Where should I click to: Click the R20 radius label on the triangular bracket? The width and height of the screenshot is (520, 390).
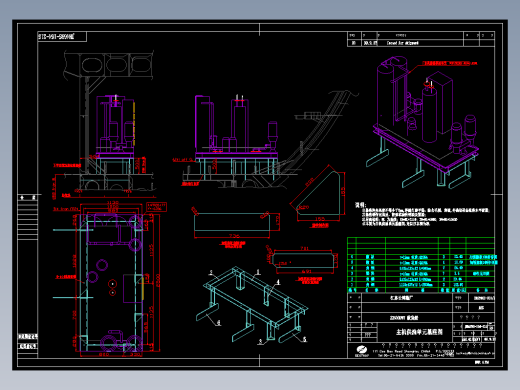click(x=304, y=207)
